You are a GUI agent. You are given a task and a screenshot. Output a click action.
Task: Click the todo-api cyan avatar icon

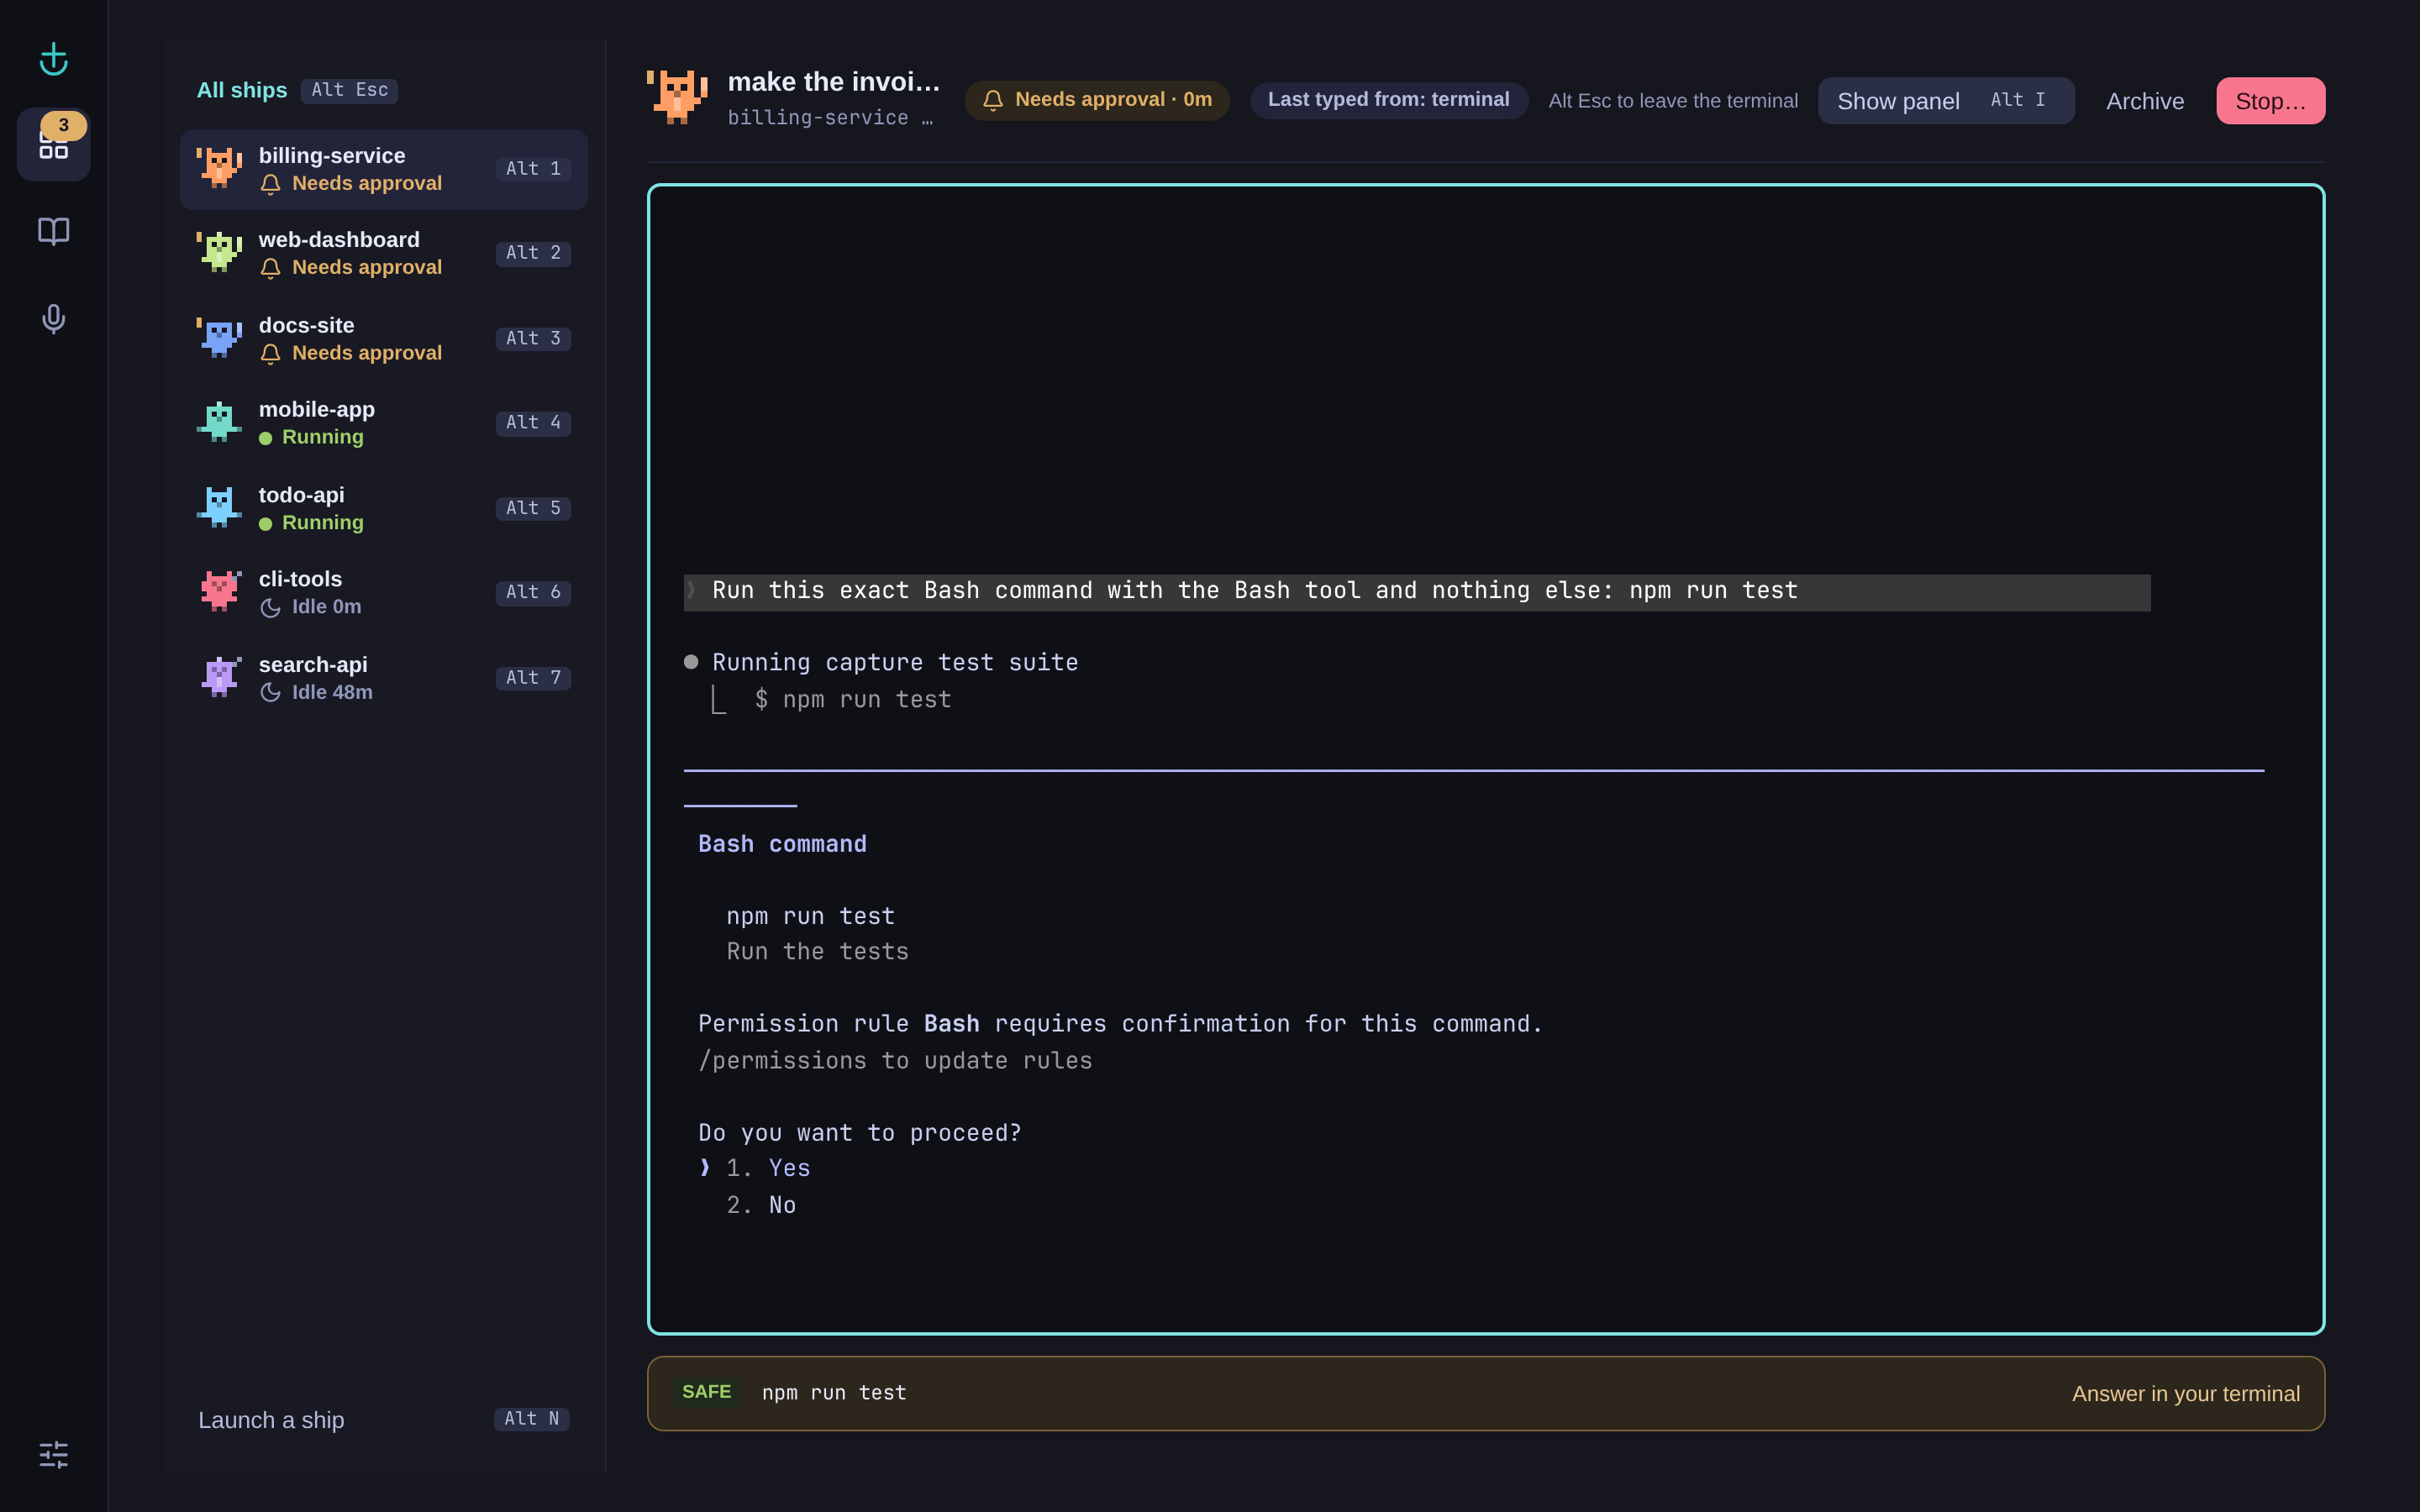pos(219,507)
